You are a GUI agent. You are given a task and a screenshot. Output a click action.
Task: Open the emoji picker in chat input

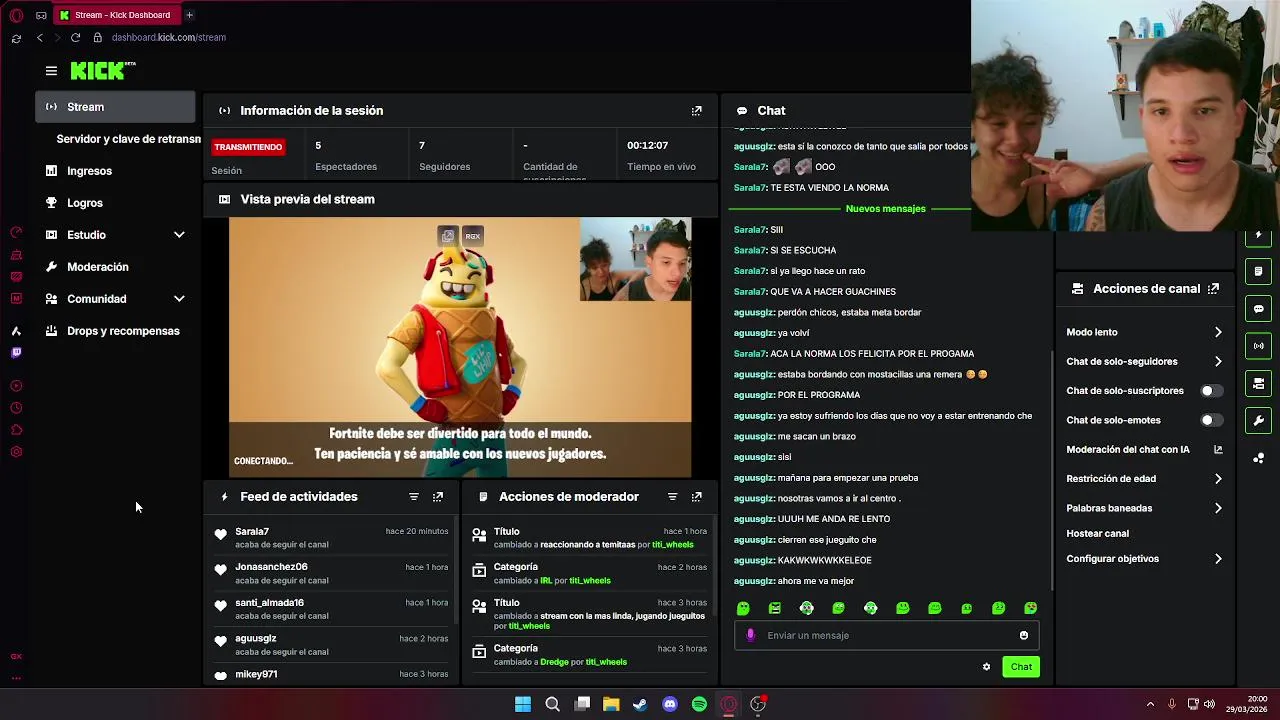[1023, 636]
